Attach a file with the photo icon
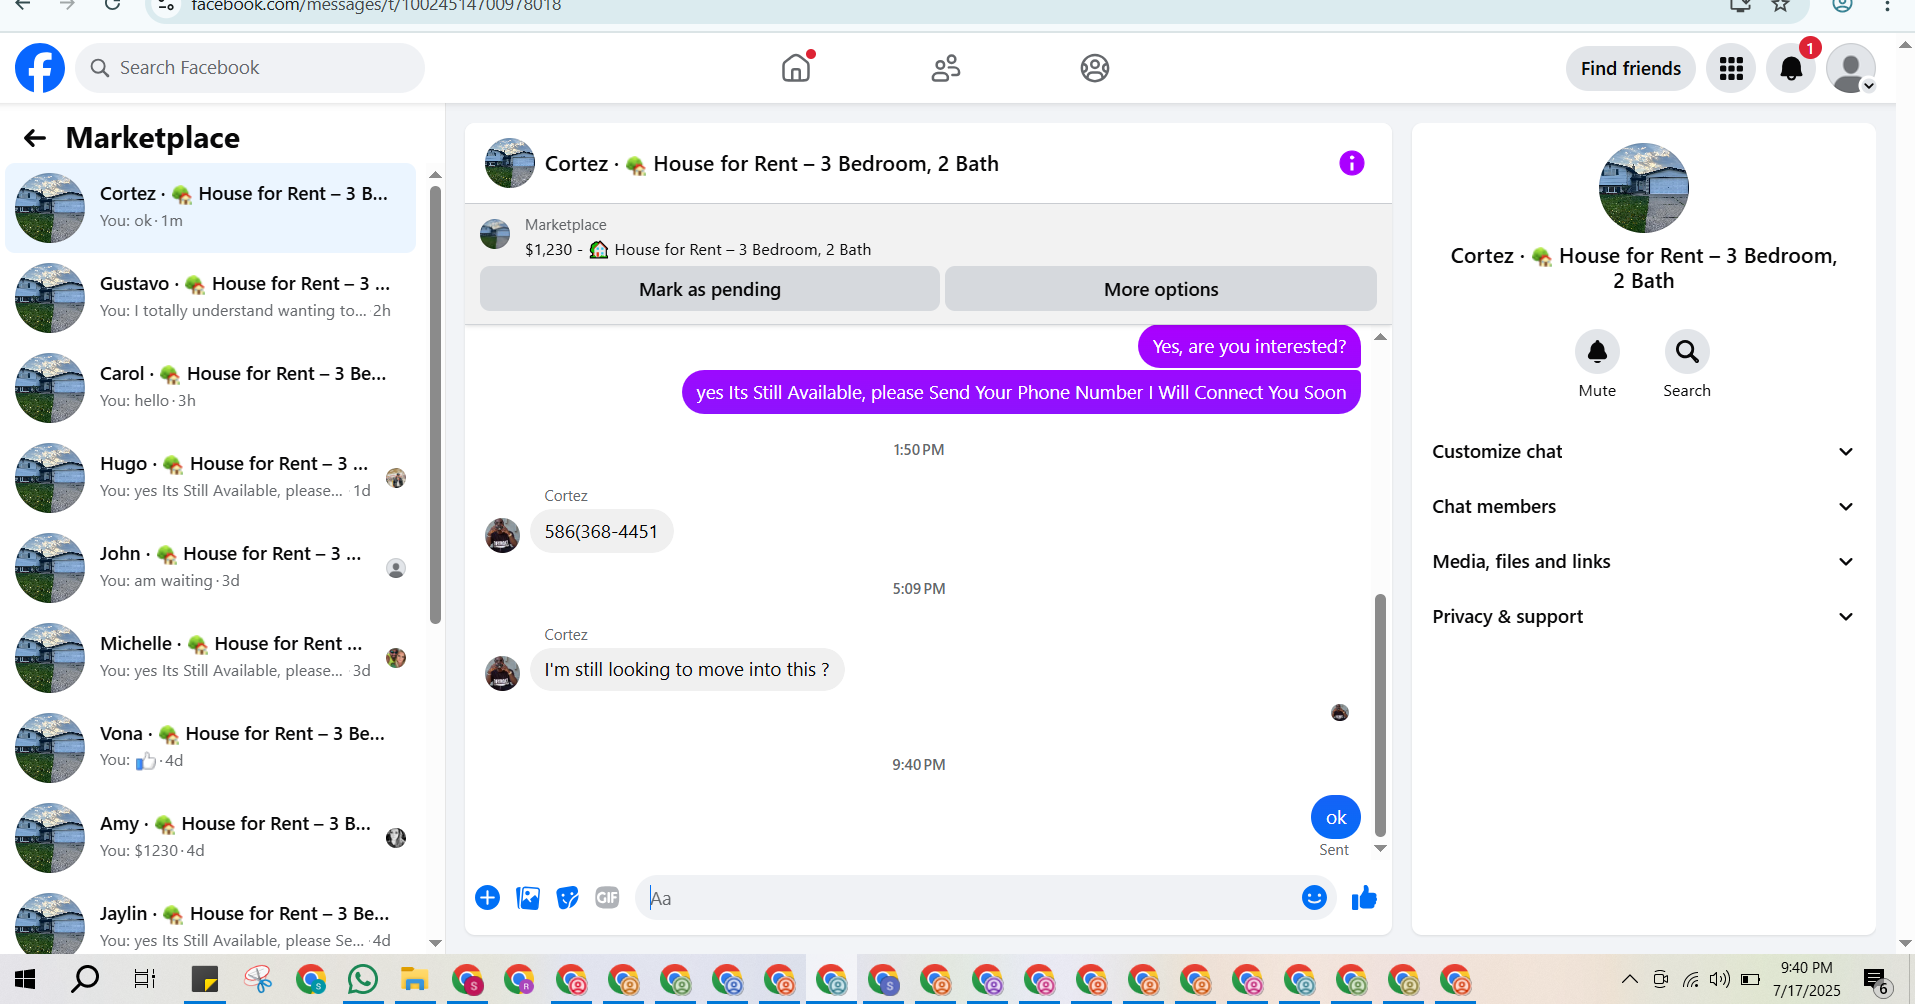 click(528, 898)
